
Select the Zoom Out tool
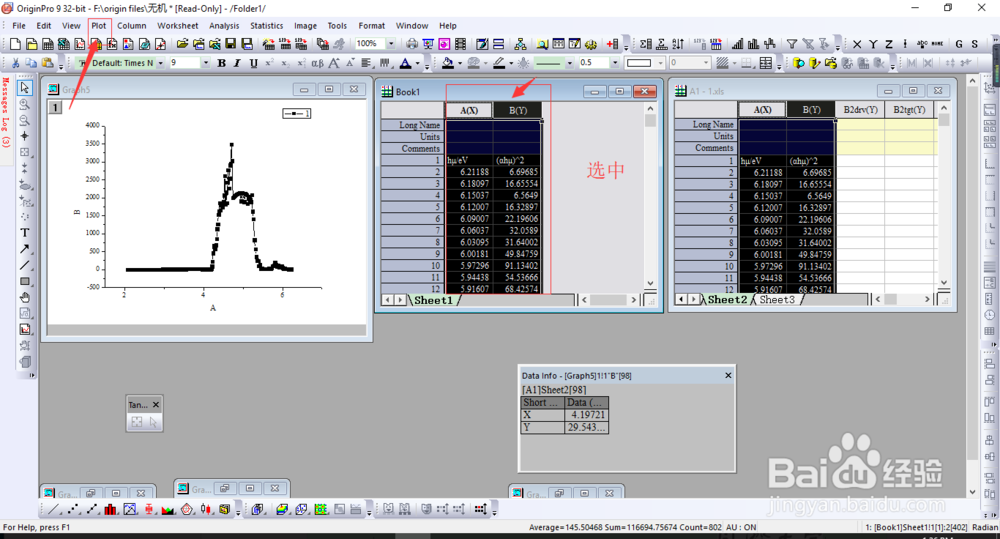(x=24, y=120)
